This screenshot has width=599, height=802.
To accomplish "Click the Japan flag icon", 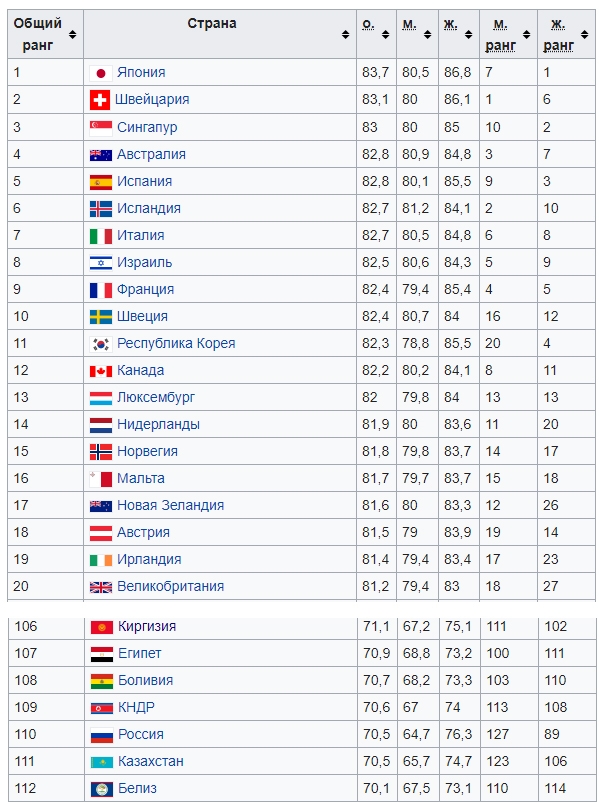I will point(101,73).
